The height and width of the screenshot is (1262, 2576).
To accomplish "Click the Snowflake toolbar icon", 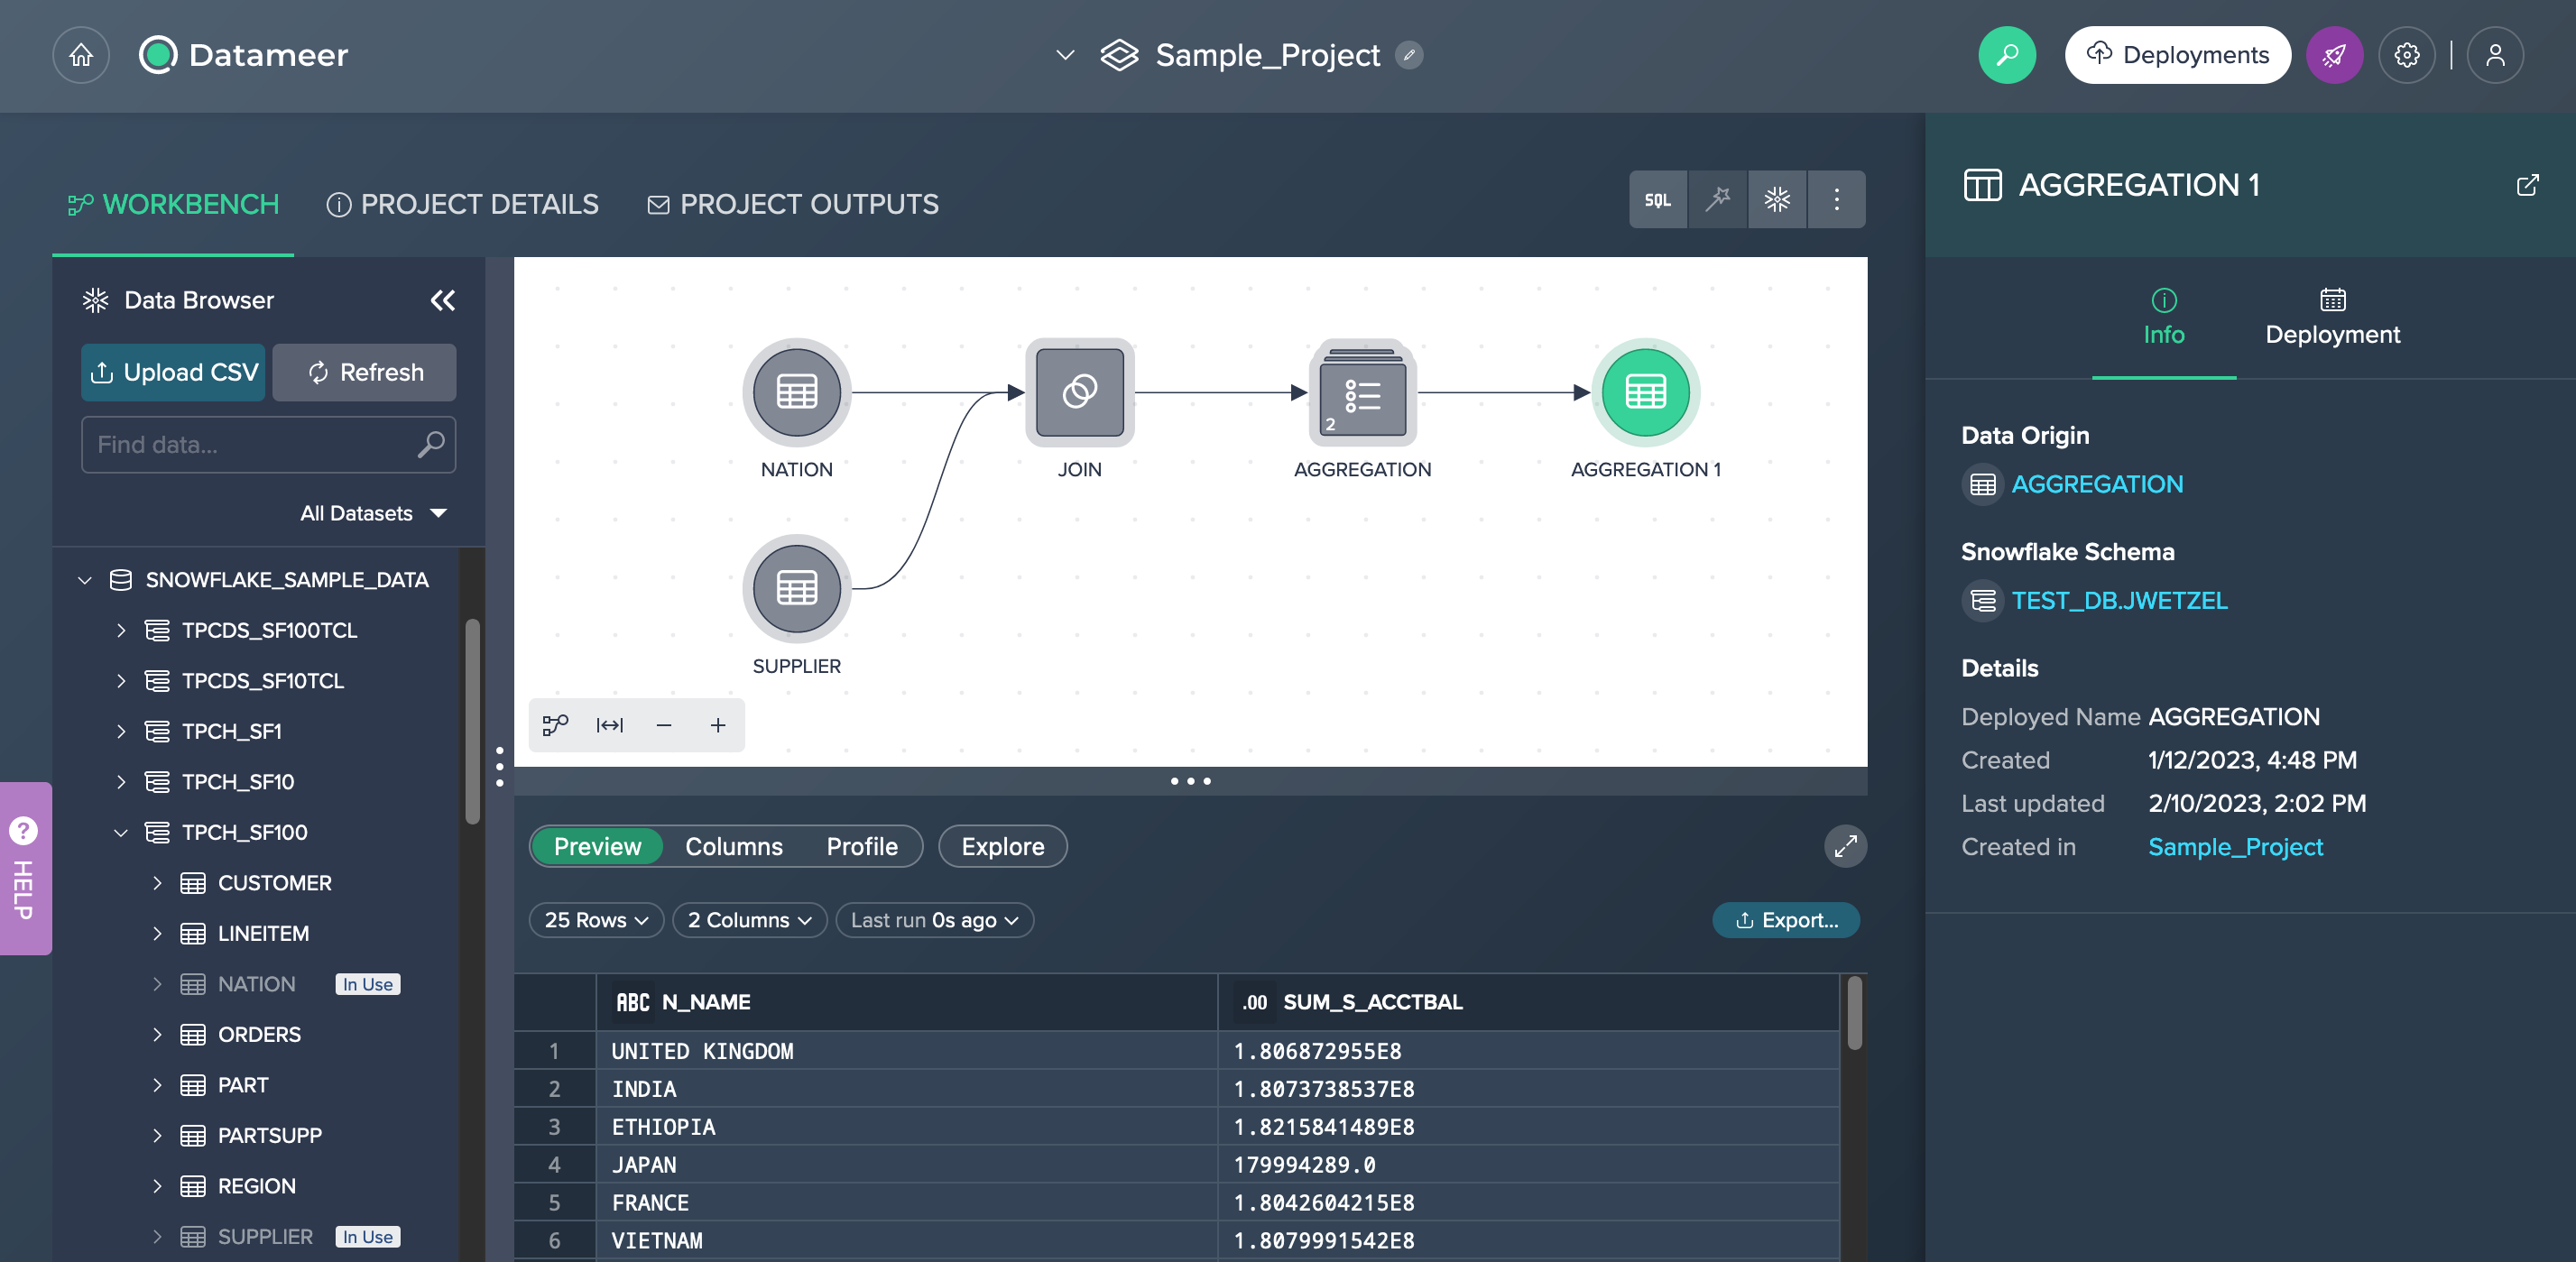I will (1777, 200).
